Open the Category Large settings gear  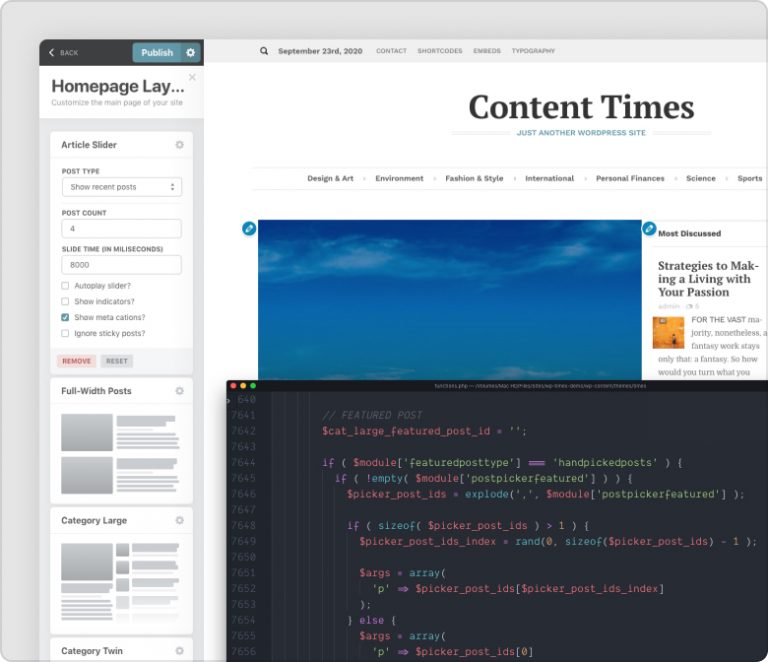pyautogui.click(x=180, y=521)
